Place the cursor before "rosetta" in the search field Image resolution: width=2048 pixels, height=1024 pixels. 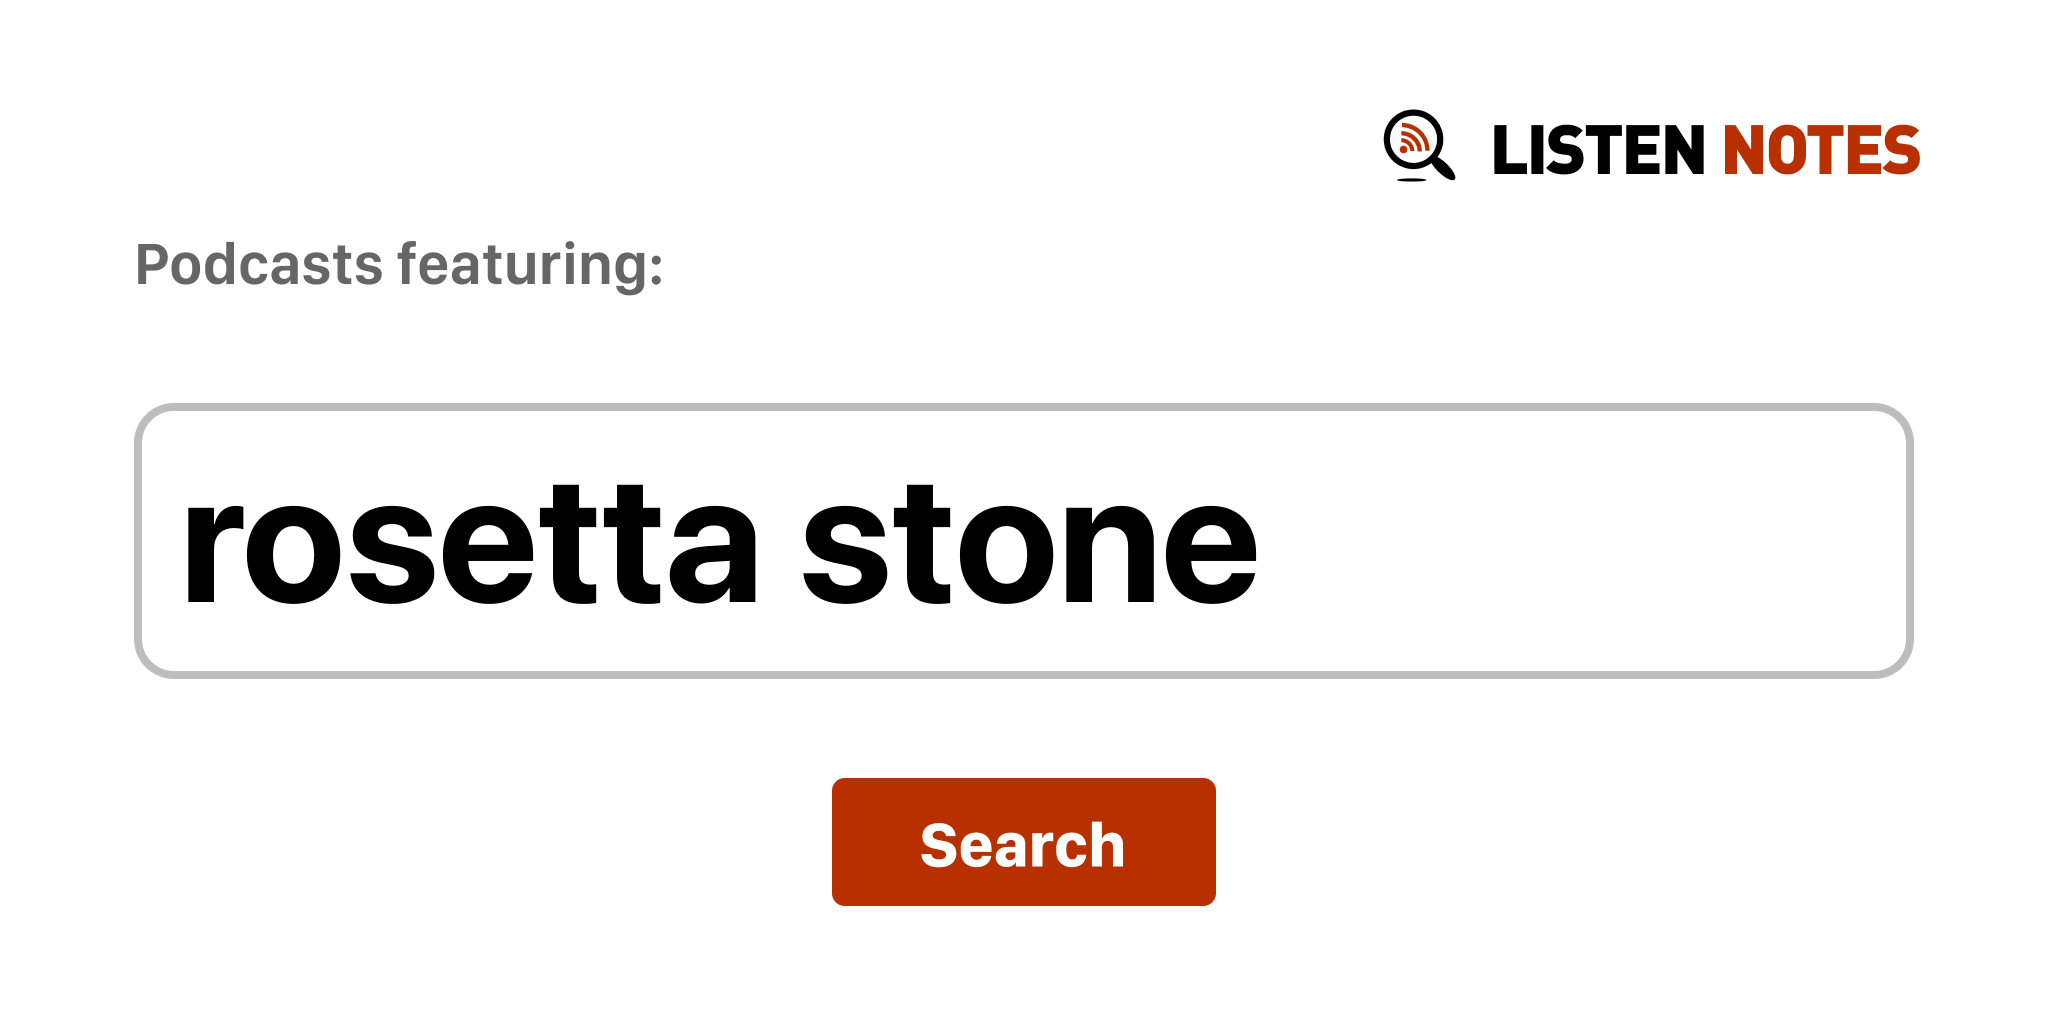click(181, 546)
